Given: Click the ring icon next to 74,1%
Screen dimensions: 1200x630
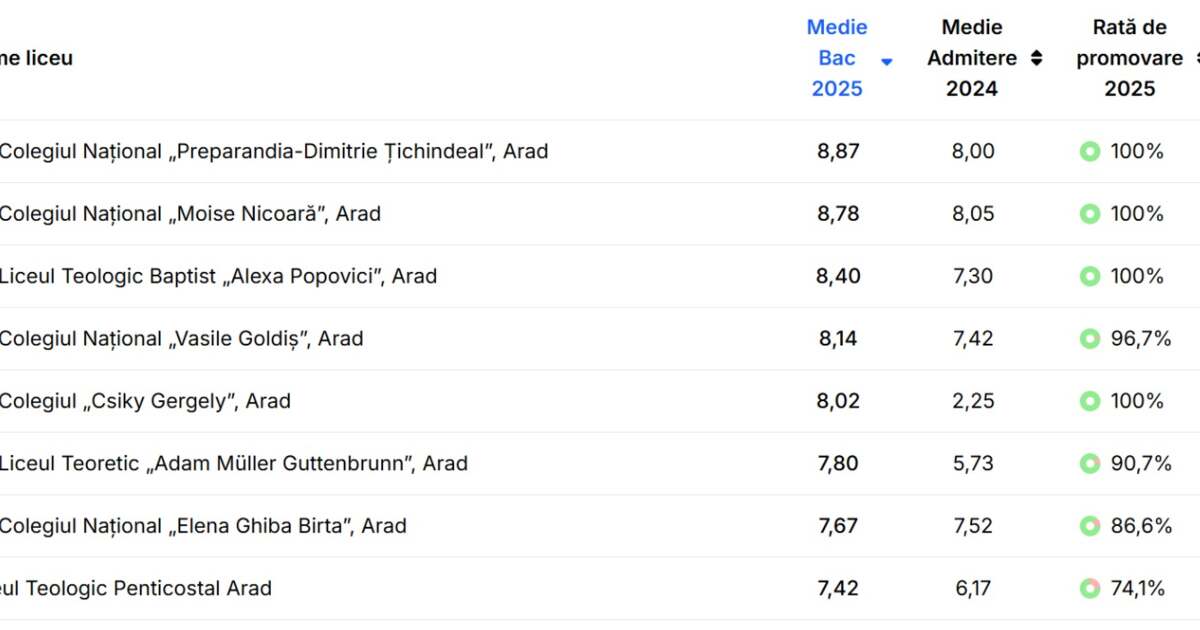Looking at the screenshot, I should [x=1090, y=589].
